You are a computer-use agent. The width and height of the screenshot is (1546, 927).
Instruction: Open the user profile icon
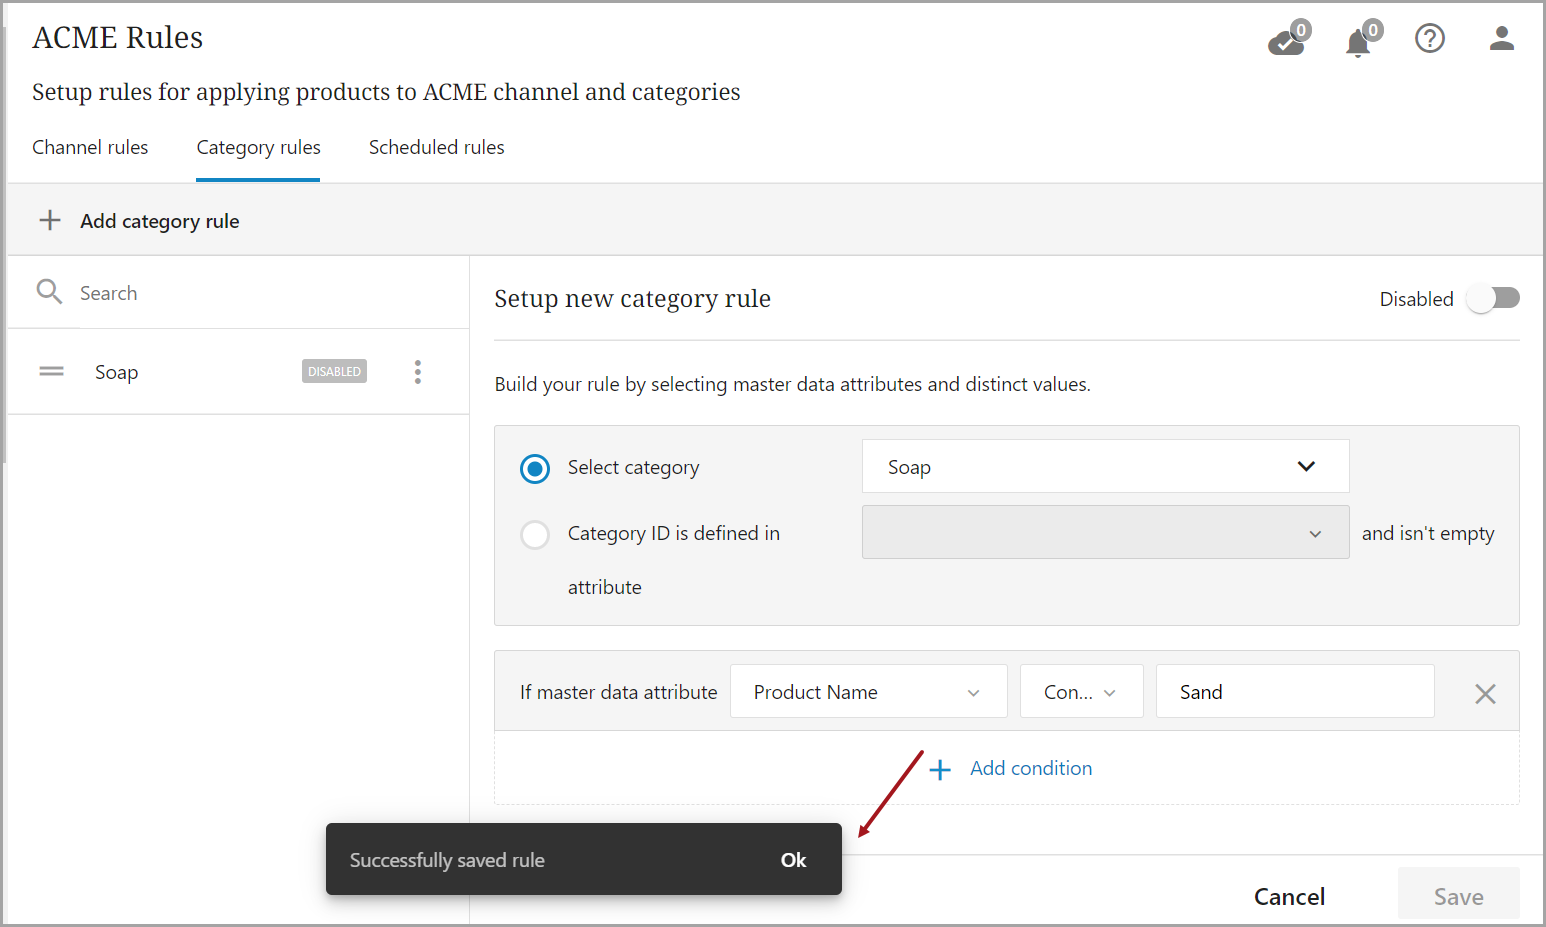tap(1501, 39)
